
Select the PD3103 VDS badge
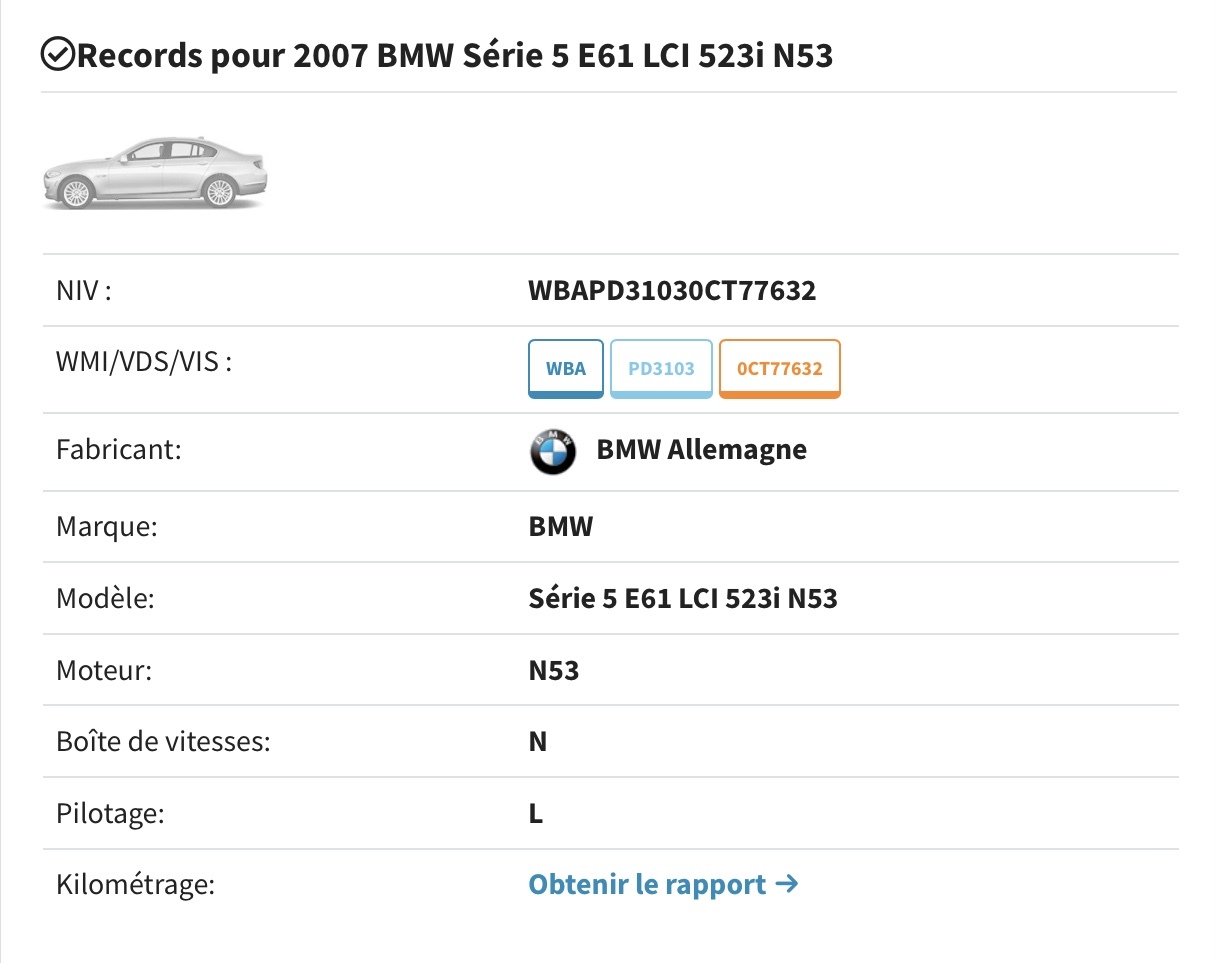tap(661, 369)
